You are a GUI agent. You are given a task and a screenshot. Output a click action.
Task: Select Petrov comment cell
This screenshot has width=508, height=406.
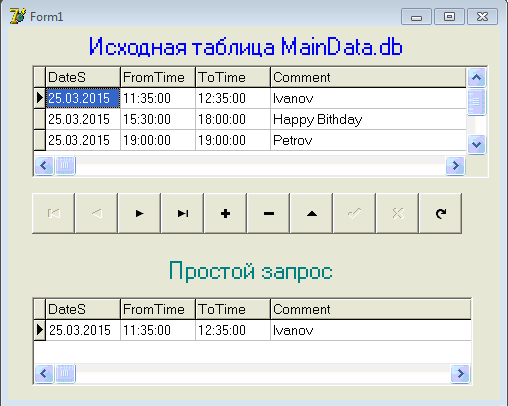coord(368,140)
